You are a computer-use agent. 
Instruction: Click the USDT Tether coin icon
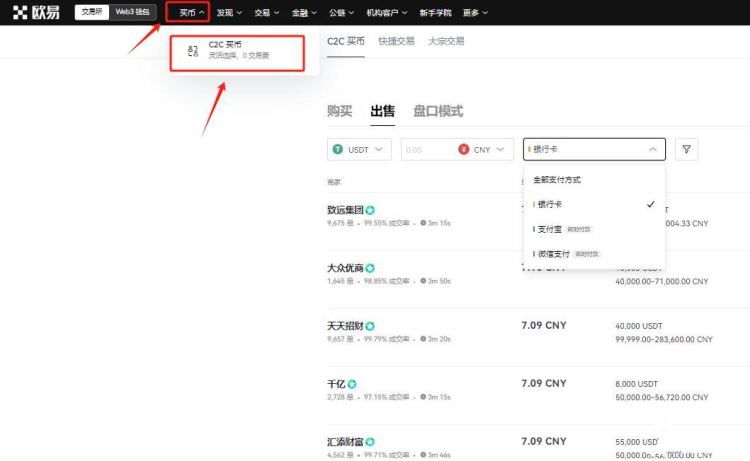pyautogui.click(x=338, y=149)
